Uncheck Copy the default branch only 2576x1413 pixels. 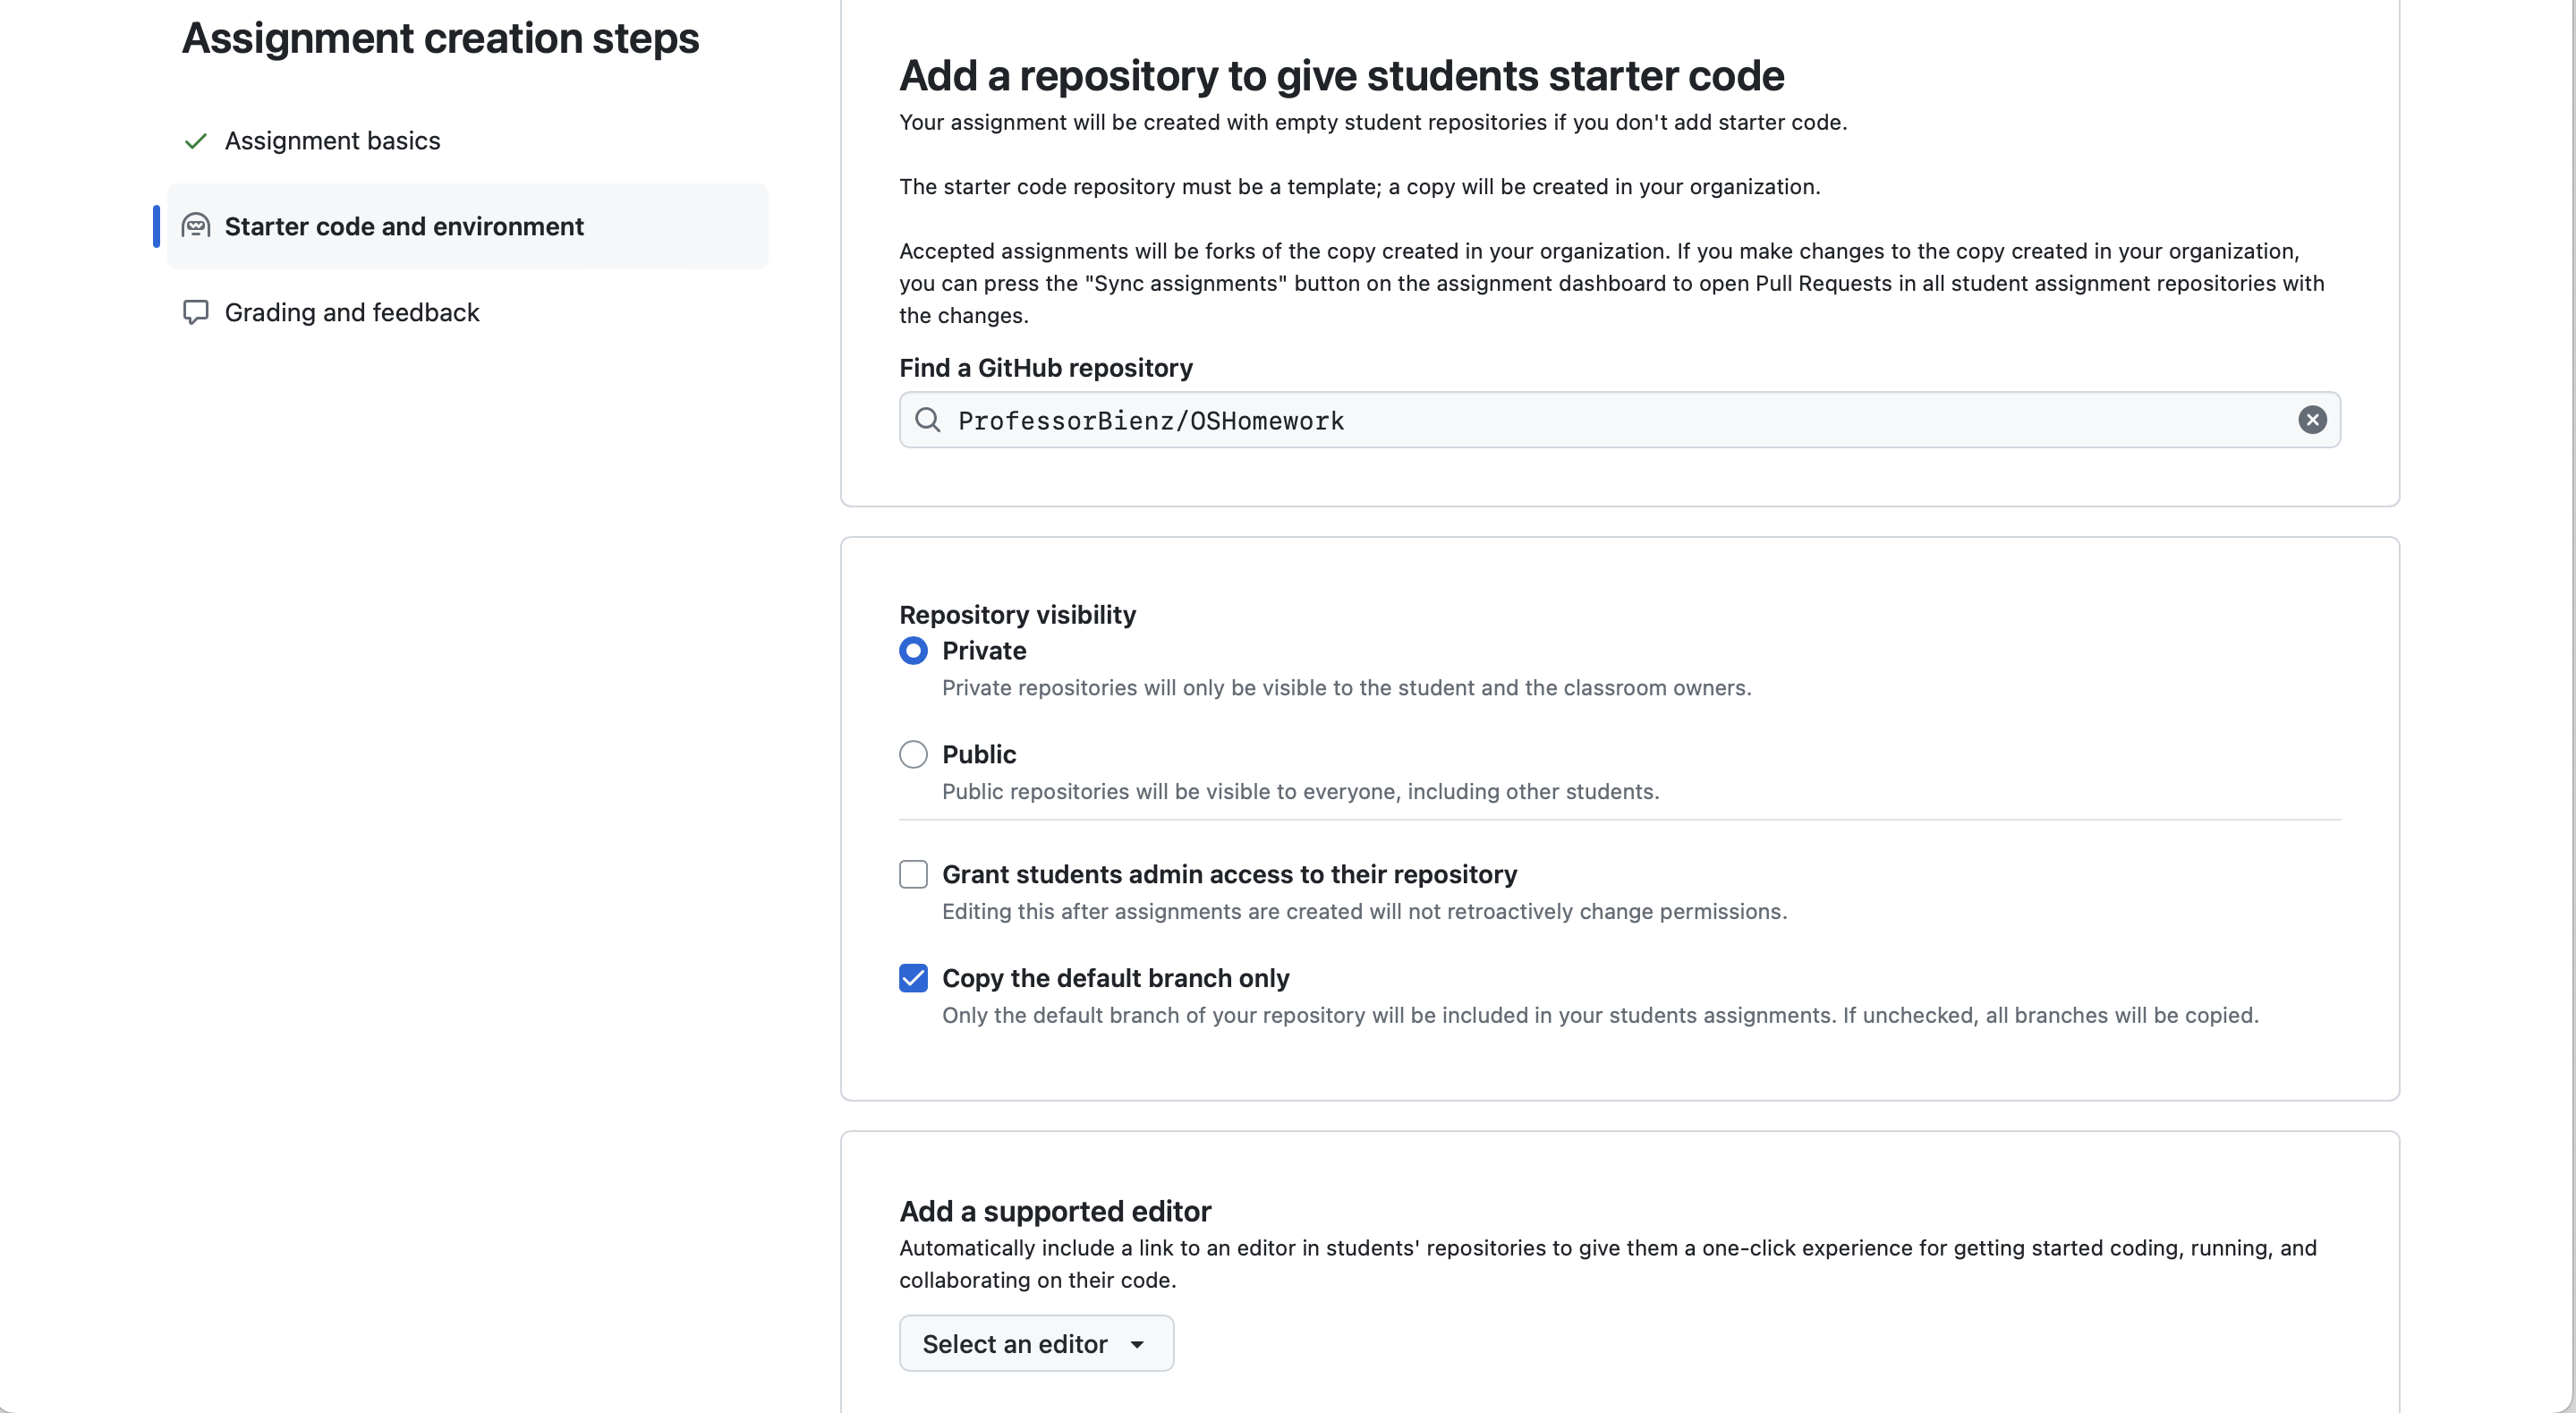(913, 978)
